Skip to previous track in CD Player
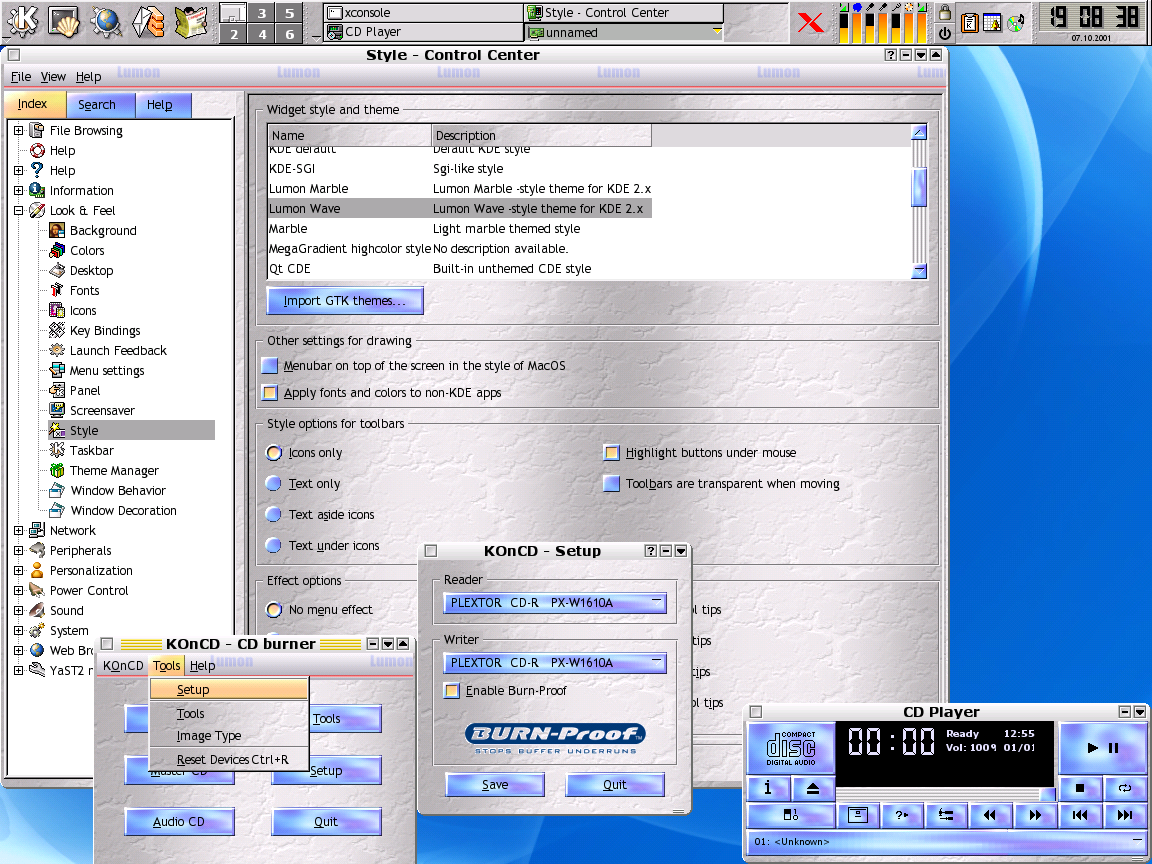This screenshot has height=864, width=1152. tap(1080, 815)
